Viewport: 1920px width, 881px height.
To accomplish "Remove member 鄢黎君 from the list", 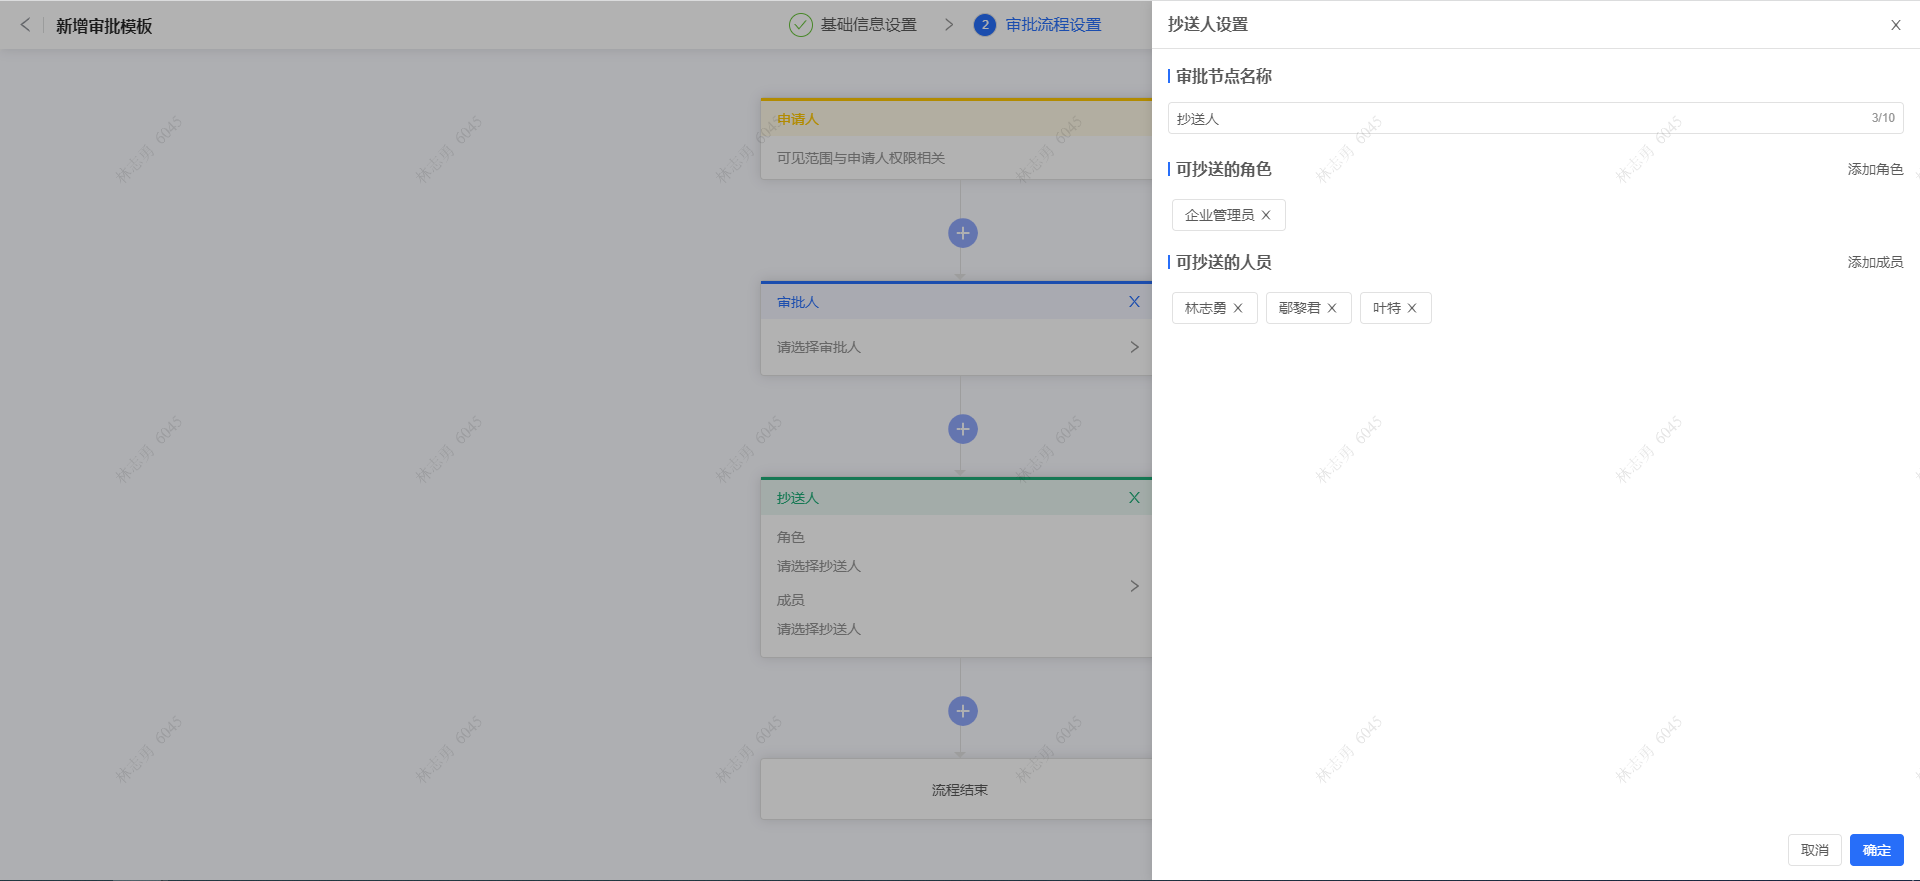I will pos(1332,308).
